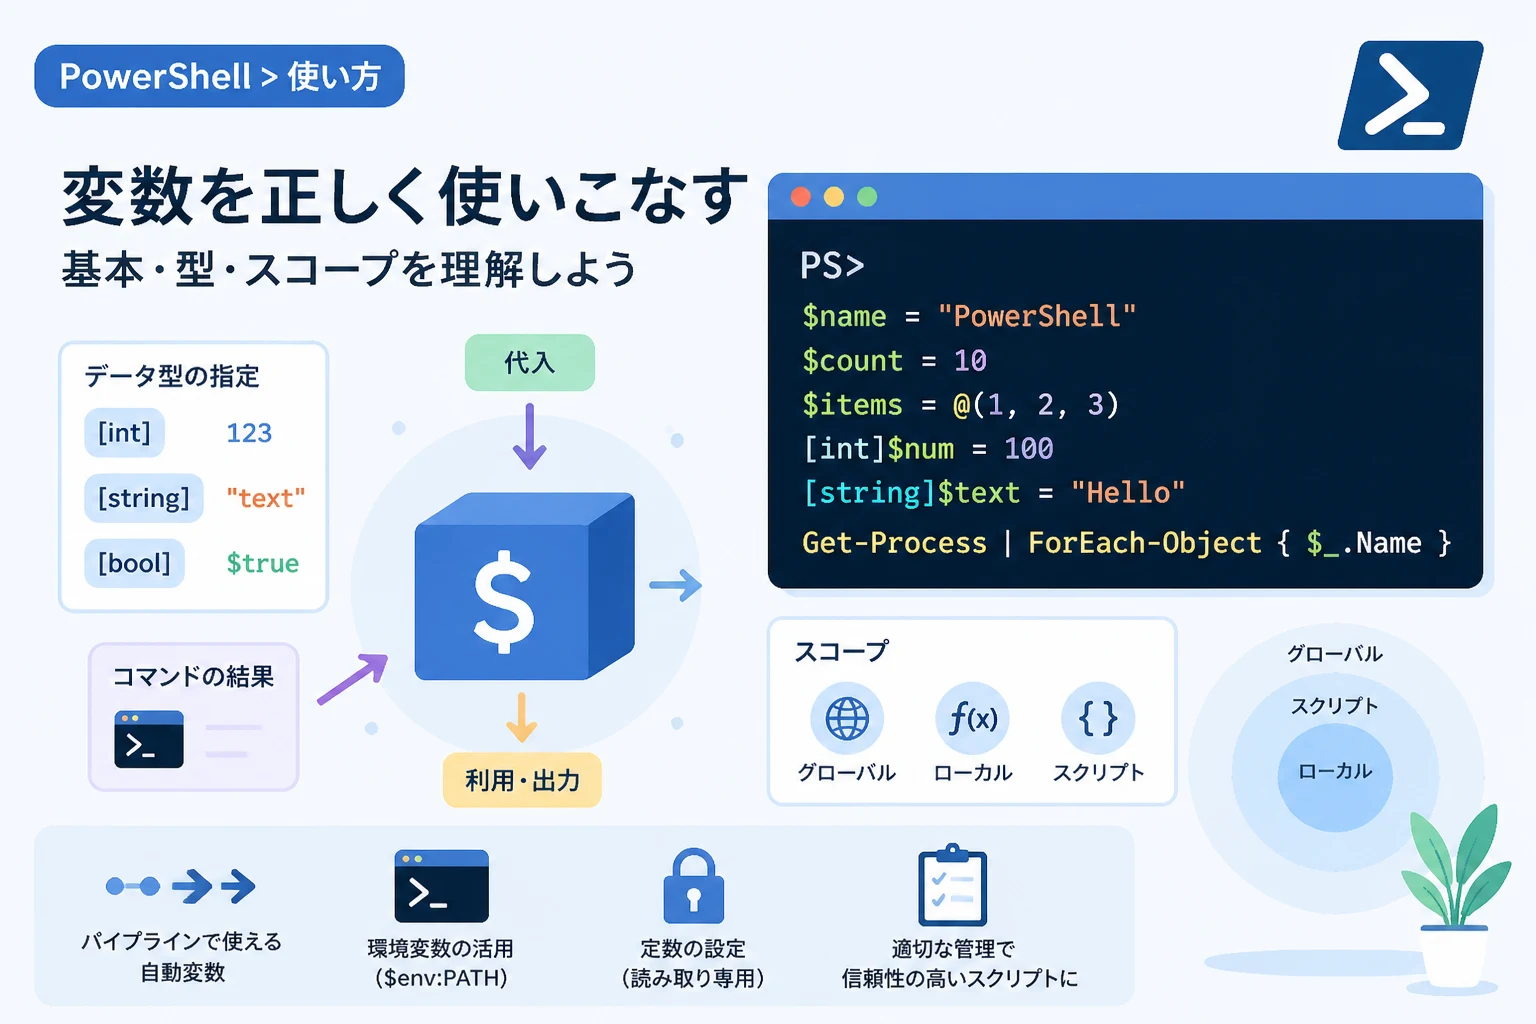
Task: Click the value 123 next to [int]
Action: click(x=249, y=433)
